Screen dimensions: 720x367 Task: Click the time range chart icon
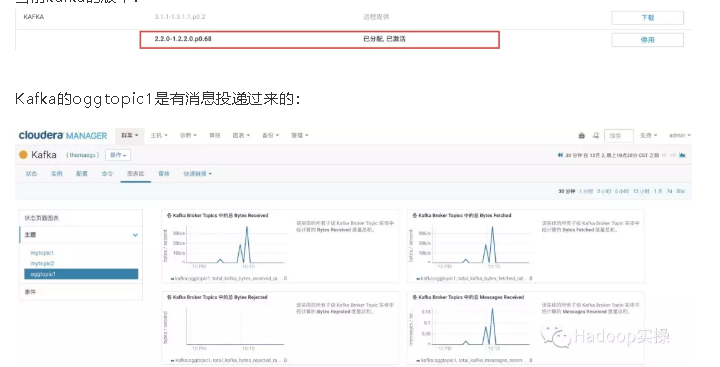click(682, 155)
